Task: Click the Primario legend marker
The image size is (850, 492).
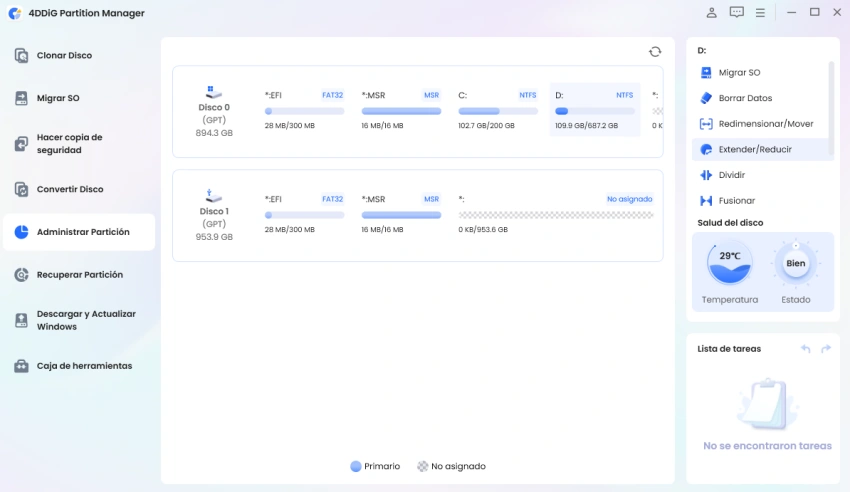Action: [x=356, y=467]
